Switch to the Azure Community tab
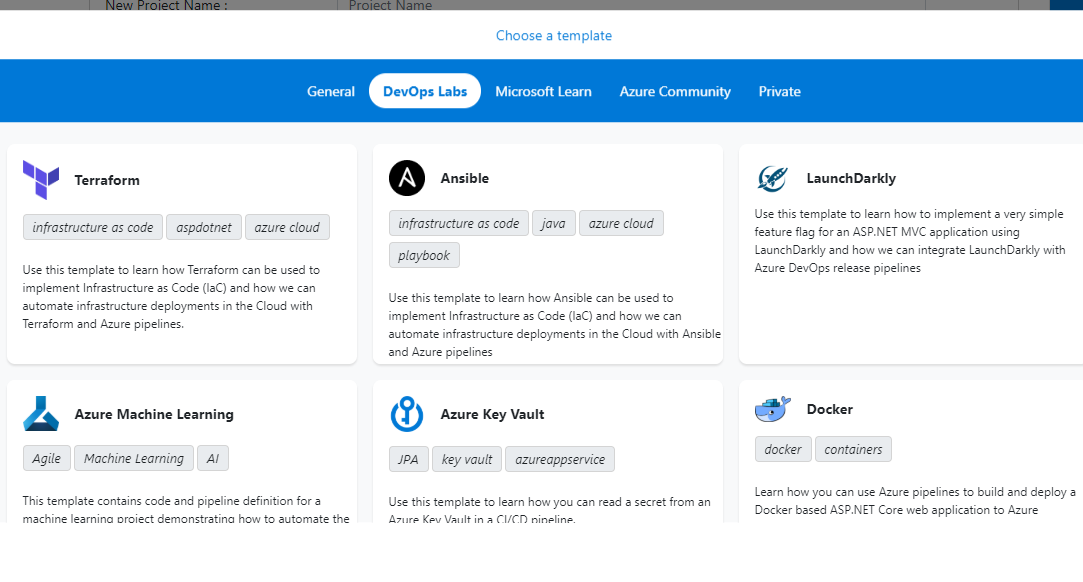Image resolution: width=1083 pixels, height=582 pixels. click(675, 91)
